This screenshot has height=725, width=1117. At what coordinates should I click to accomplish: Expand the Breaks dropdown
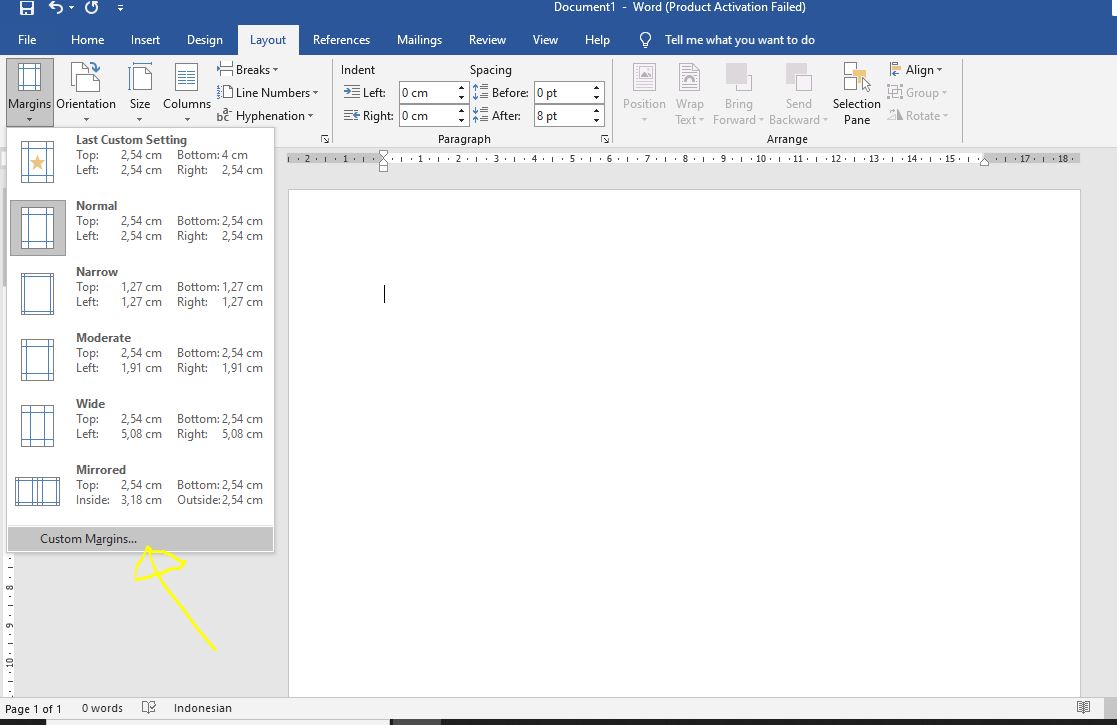248,70
